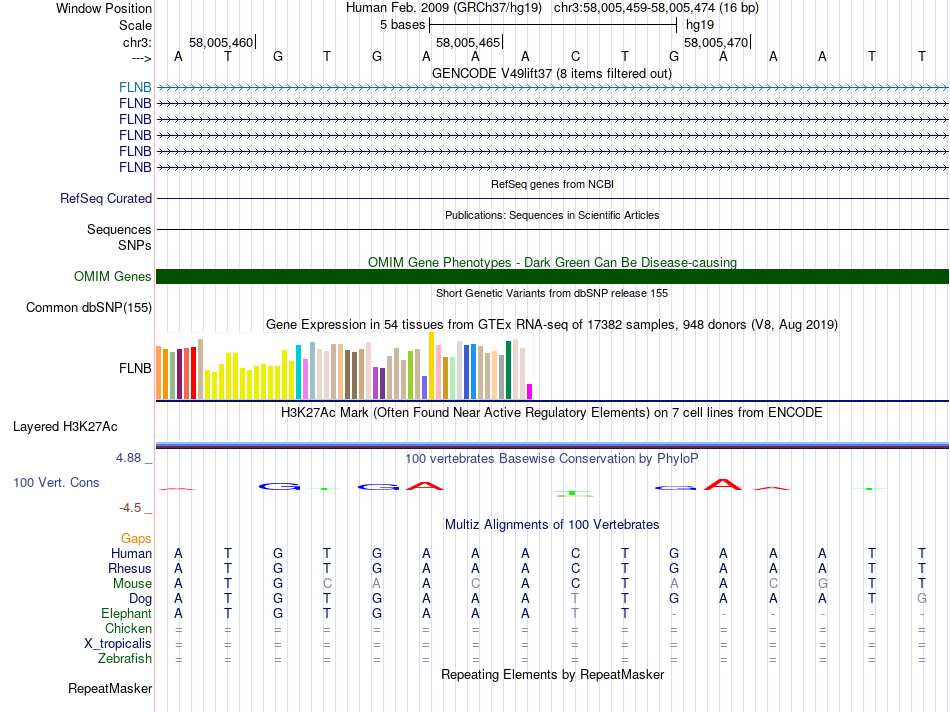Image resolution: width=950 pixels, height=712 pixels.
Task: Open Gene Expression in 54 tissues title
Action: (x=552, y=324)
